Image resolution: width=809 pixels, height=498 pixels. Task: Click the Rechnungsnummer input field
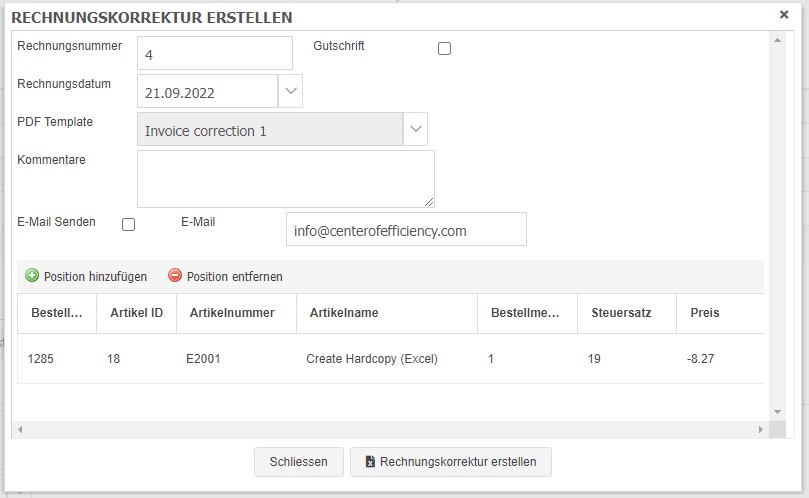pyautogui.click(x=215, y=53)
